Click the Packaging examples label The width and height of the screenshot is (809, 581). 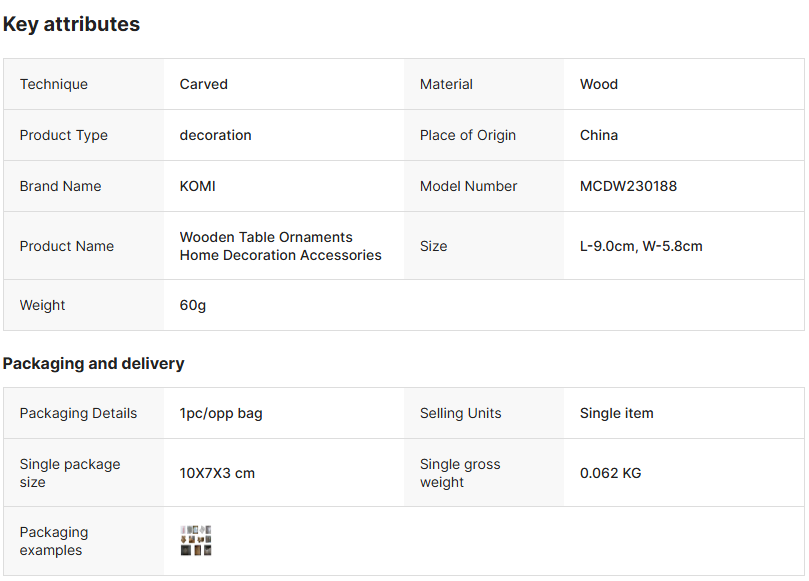tap(54, 541)
